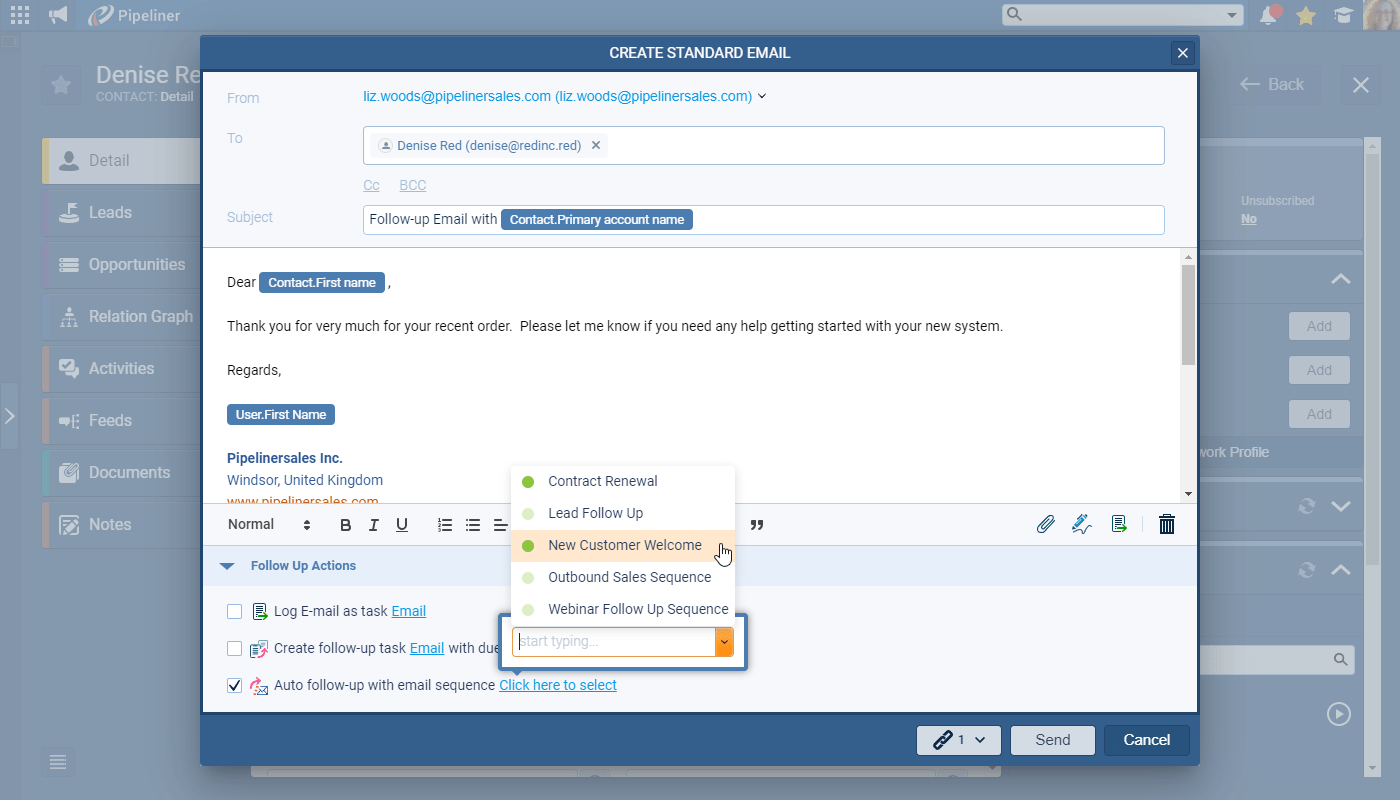This screenshot has height=800, width=1400.
Task: Open the apps grid in top-left corner
Action: 19,15
